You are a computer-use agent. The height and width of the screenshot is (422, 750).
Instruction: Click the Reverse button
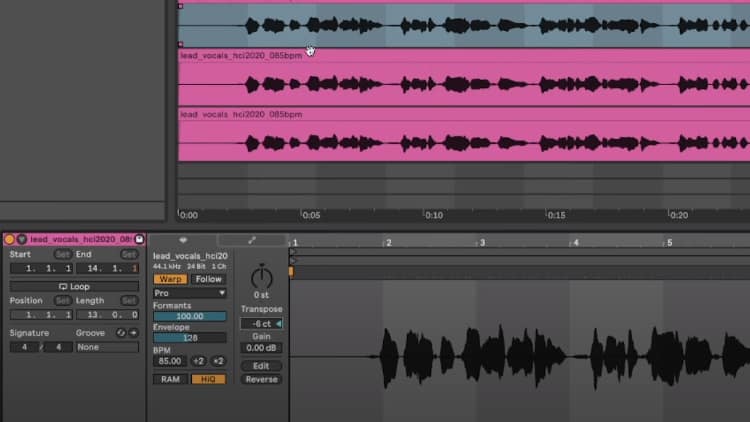pyautogui.click(x=261, y=379)
